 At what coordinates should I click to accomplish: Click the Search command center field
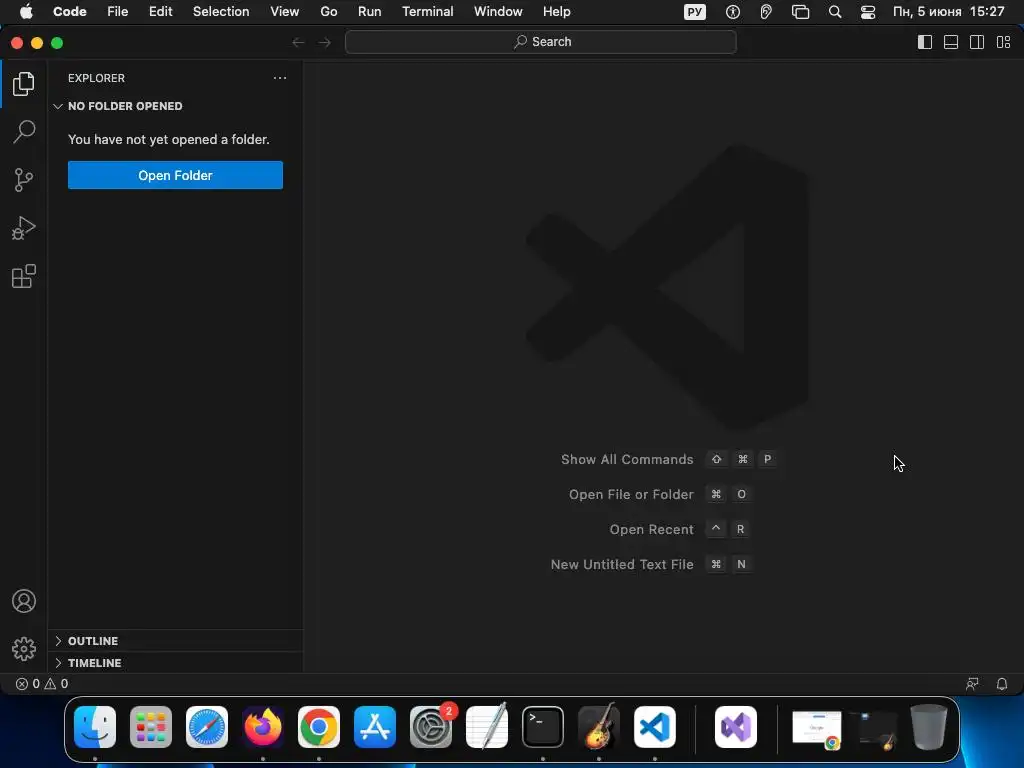click(x=541, y=42)
